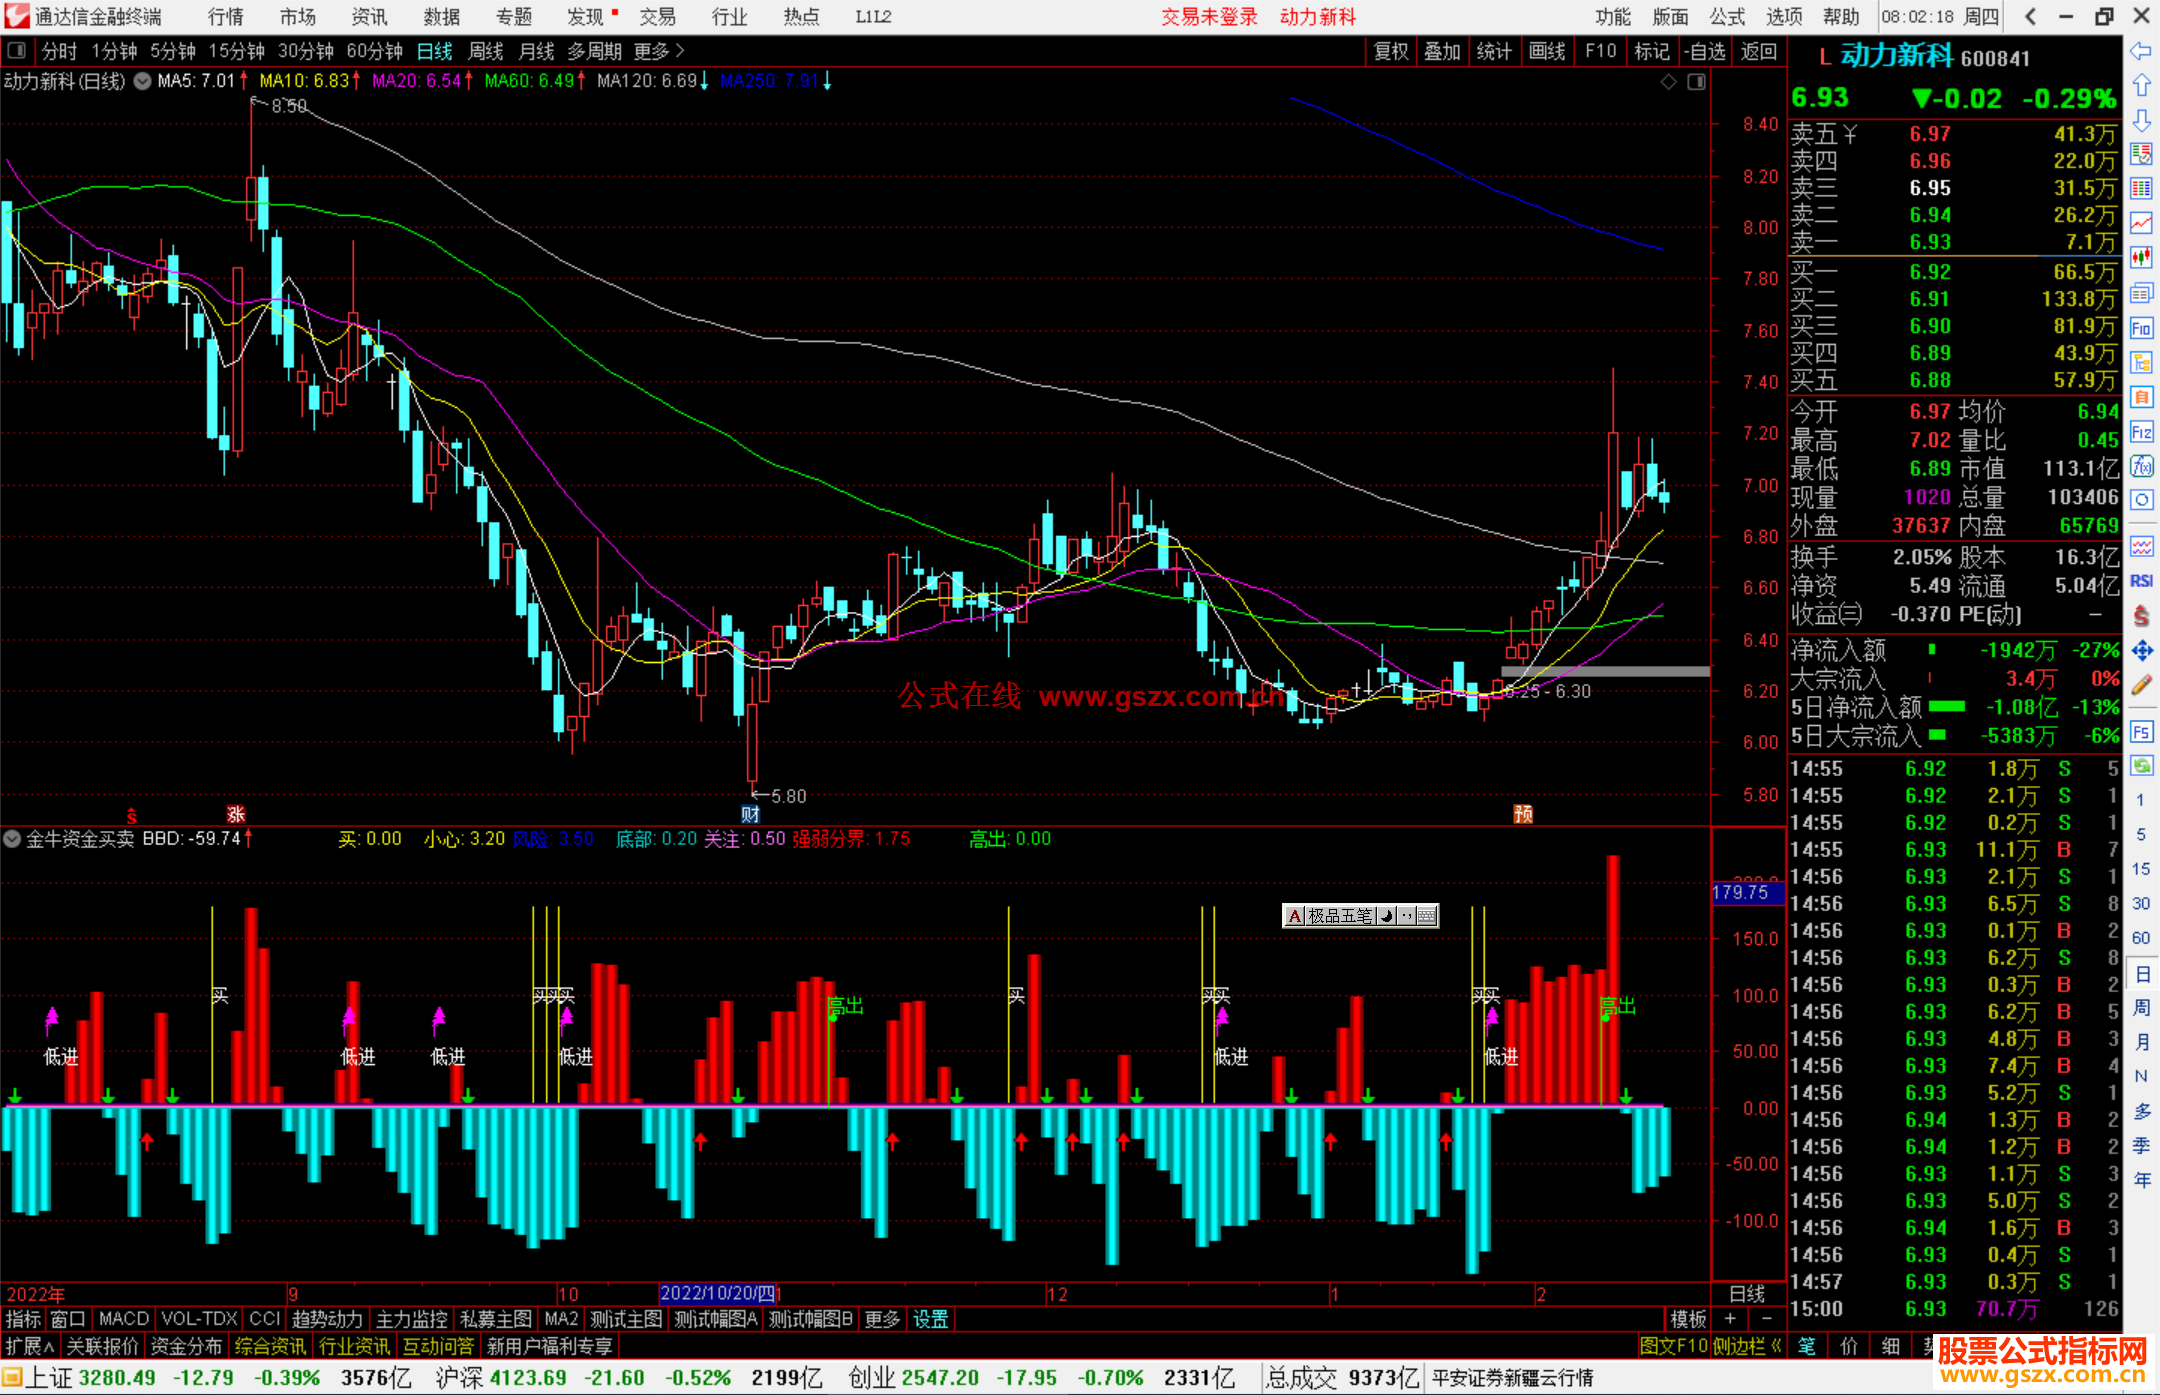This screenshot has width=2160, height=1395.
Task: Expand the 更多 period options chevron
Action: pyautogui.click(x=680, y=51)
